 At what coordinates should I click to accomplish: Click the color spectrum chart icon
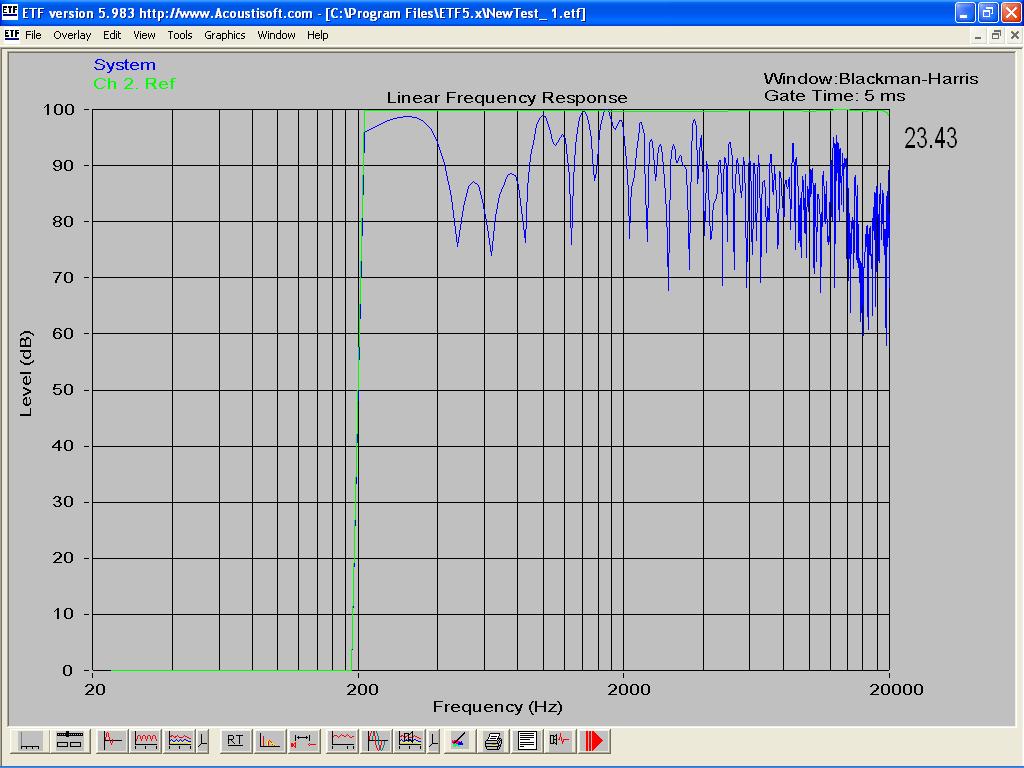tap(458, 741)
